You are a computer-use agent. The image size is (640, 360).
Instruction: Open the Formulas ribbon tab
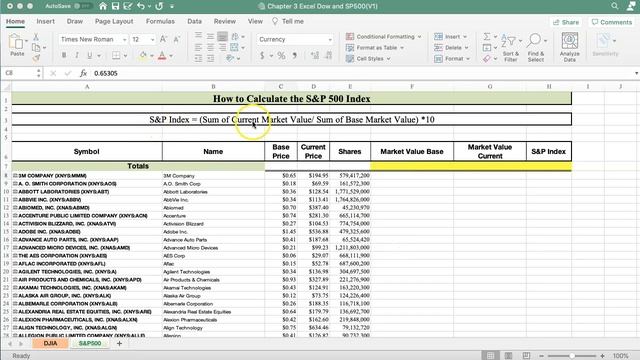point(160,21)
